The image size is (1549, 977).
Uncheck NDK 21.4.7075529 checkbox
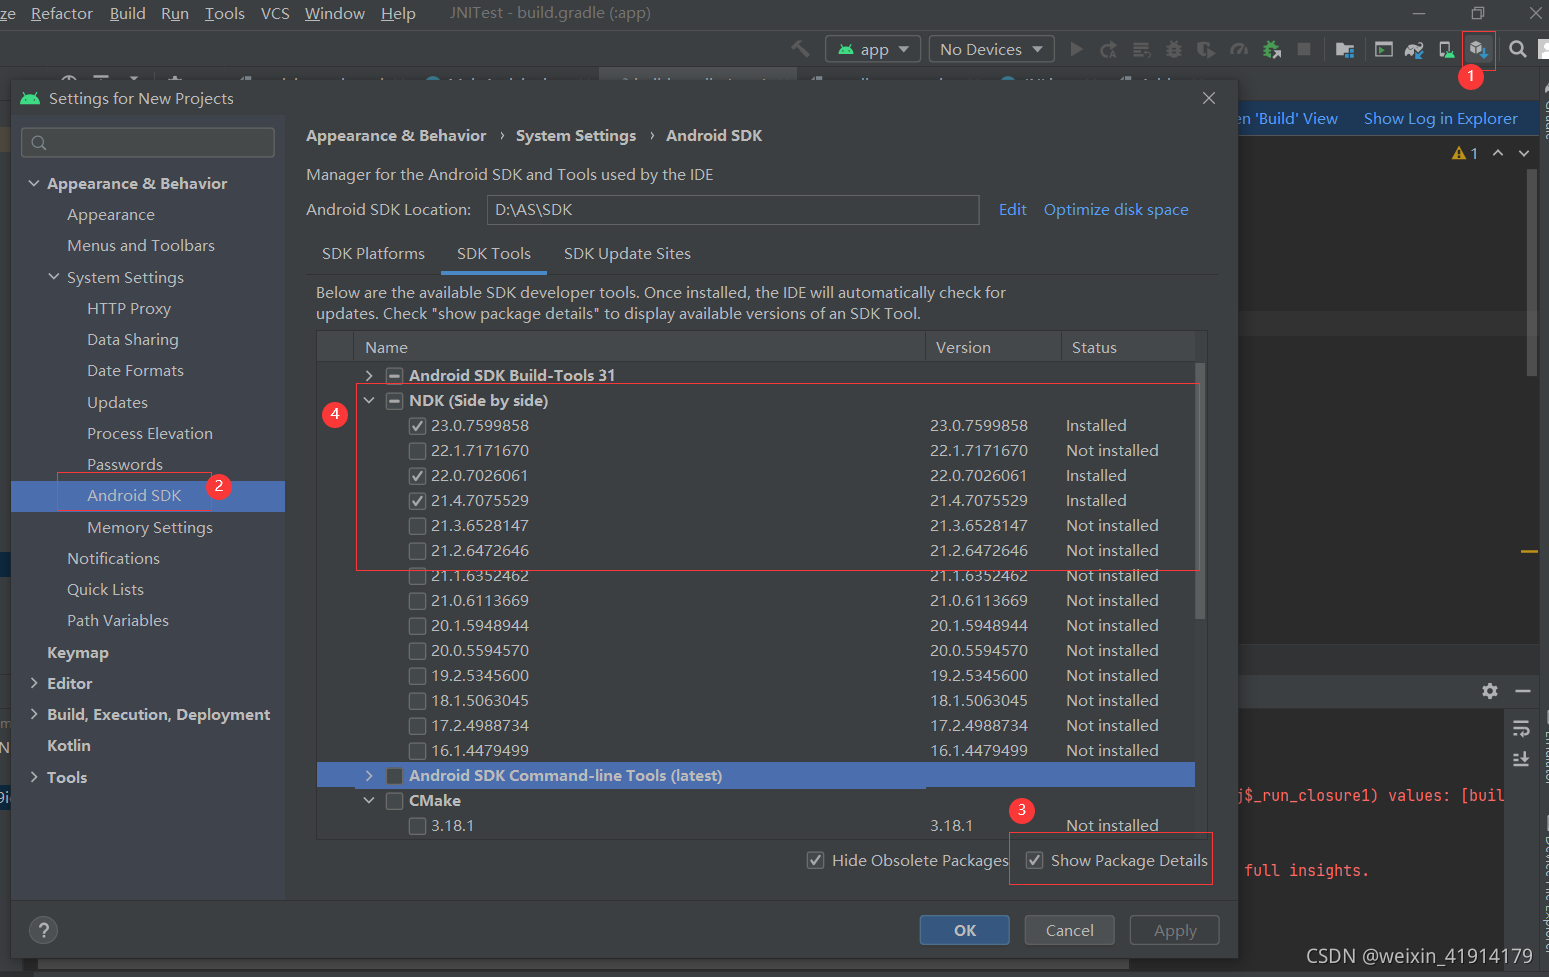tap(418, 501)
